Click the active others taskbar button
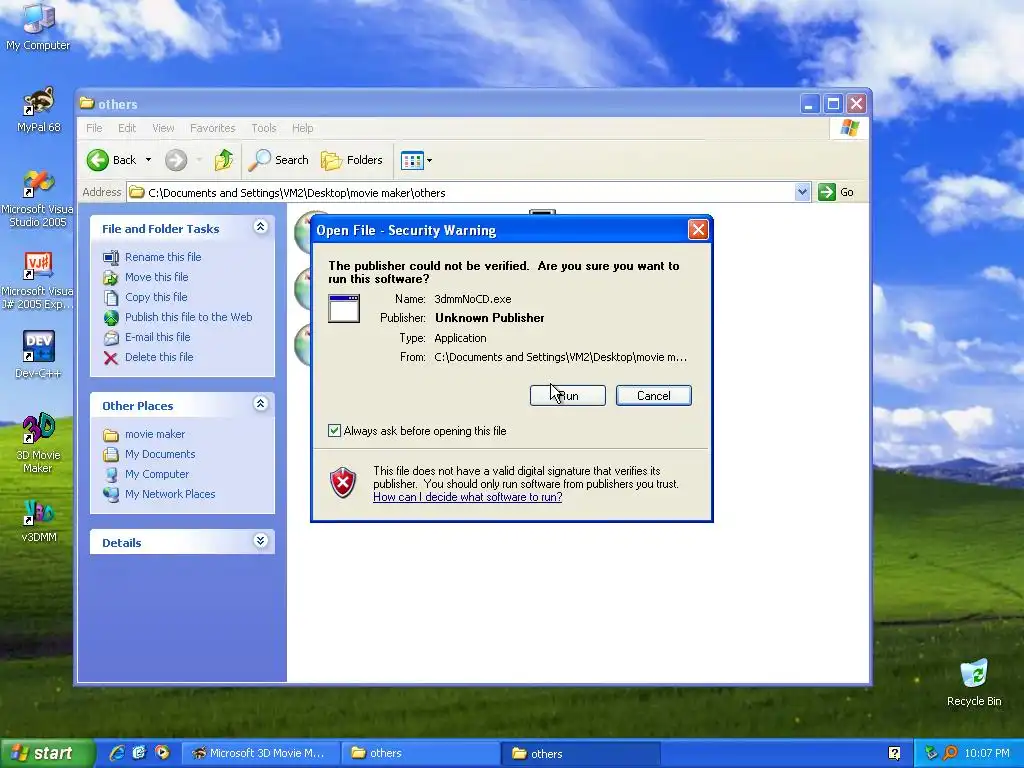 click(x=581, y=754)
